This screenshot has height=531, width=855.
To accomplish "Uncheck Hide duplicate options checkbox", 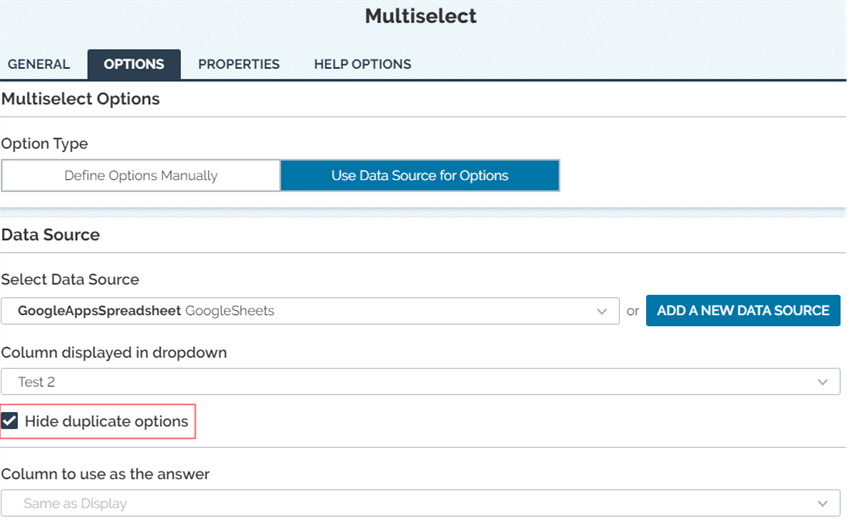I will coord(10,421).
